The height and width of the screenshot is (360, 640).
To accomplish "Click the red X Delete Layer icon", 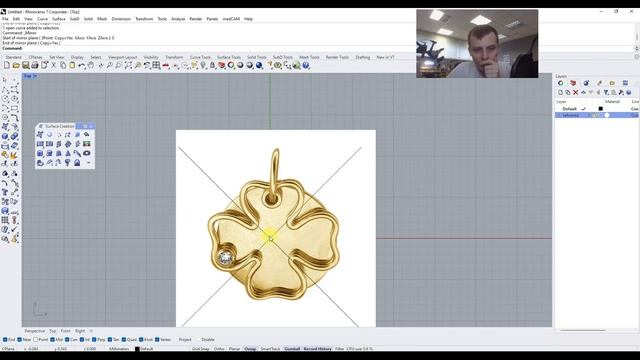I will click(x=576, y=93).
